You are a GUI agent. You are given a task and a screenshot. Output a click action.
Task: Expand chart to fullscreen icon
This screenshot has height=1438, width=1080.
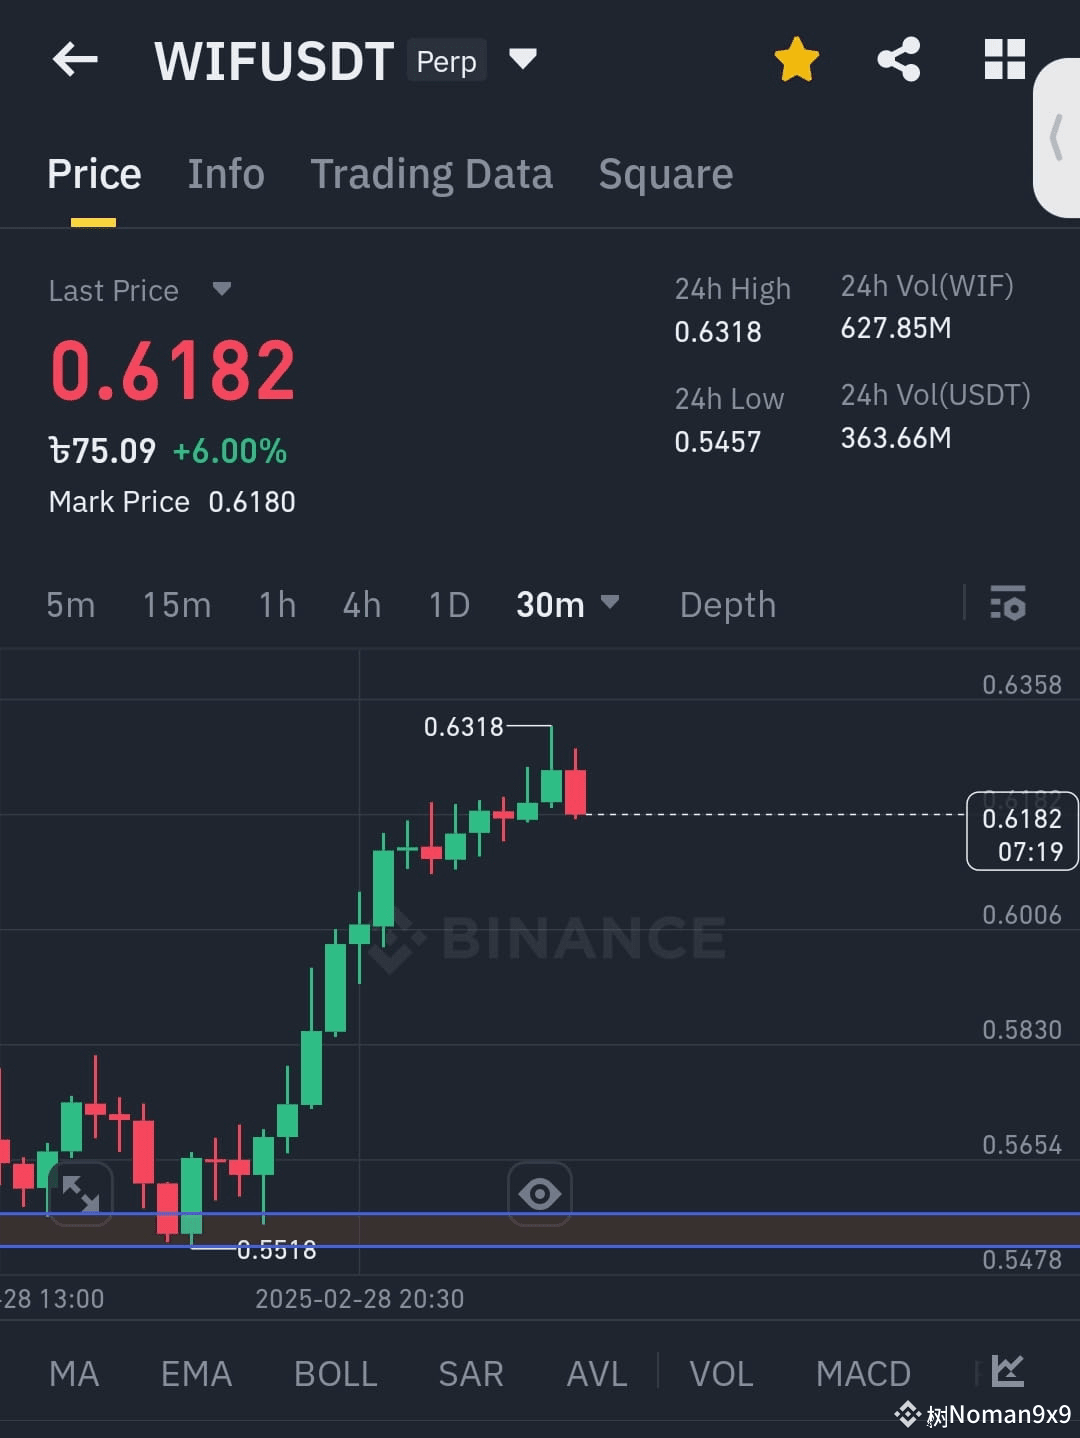click(x=80, y=1193)
